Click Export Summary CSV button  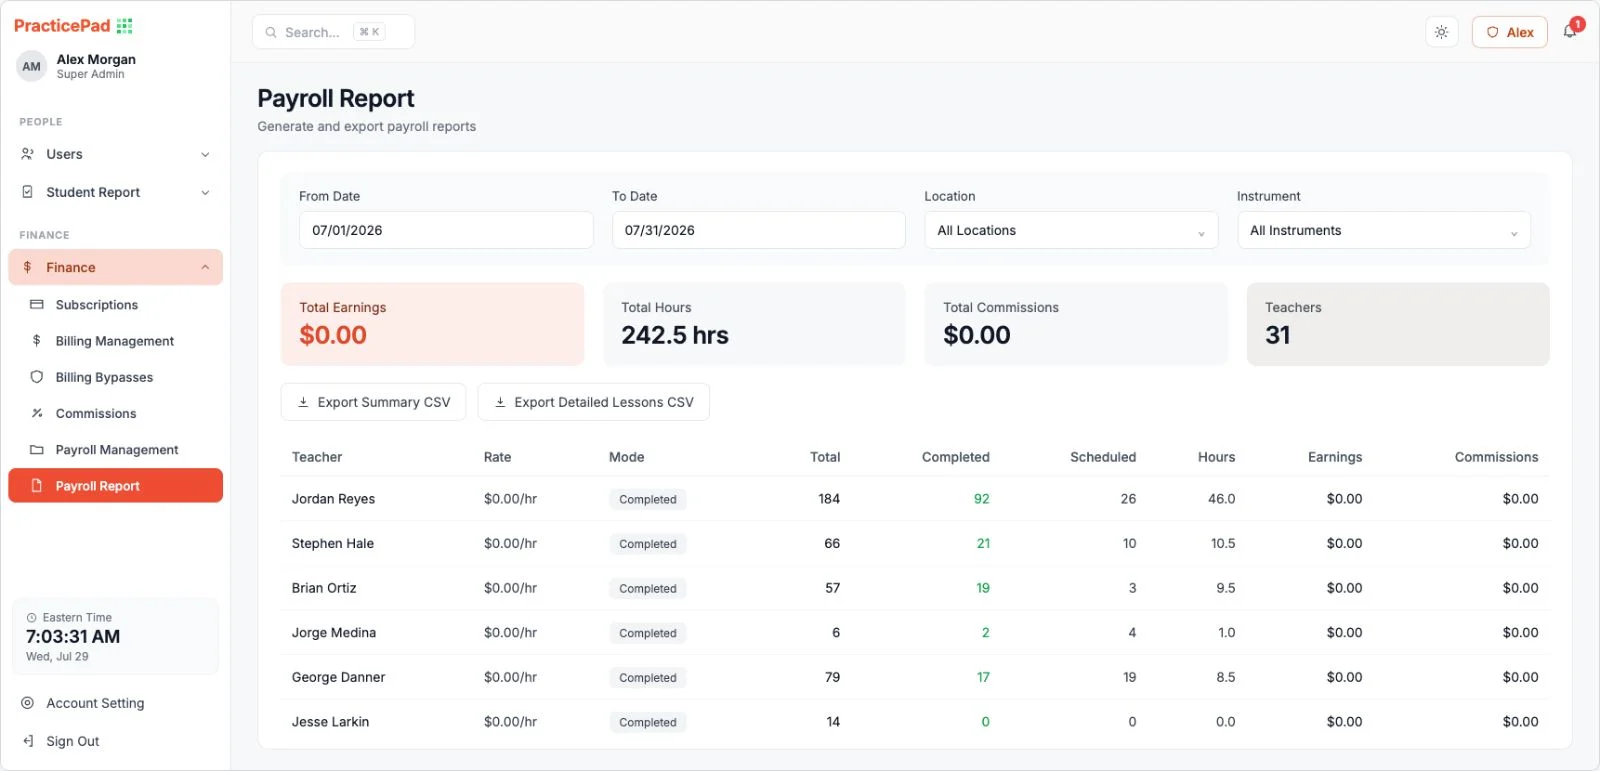click(373, 402)
